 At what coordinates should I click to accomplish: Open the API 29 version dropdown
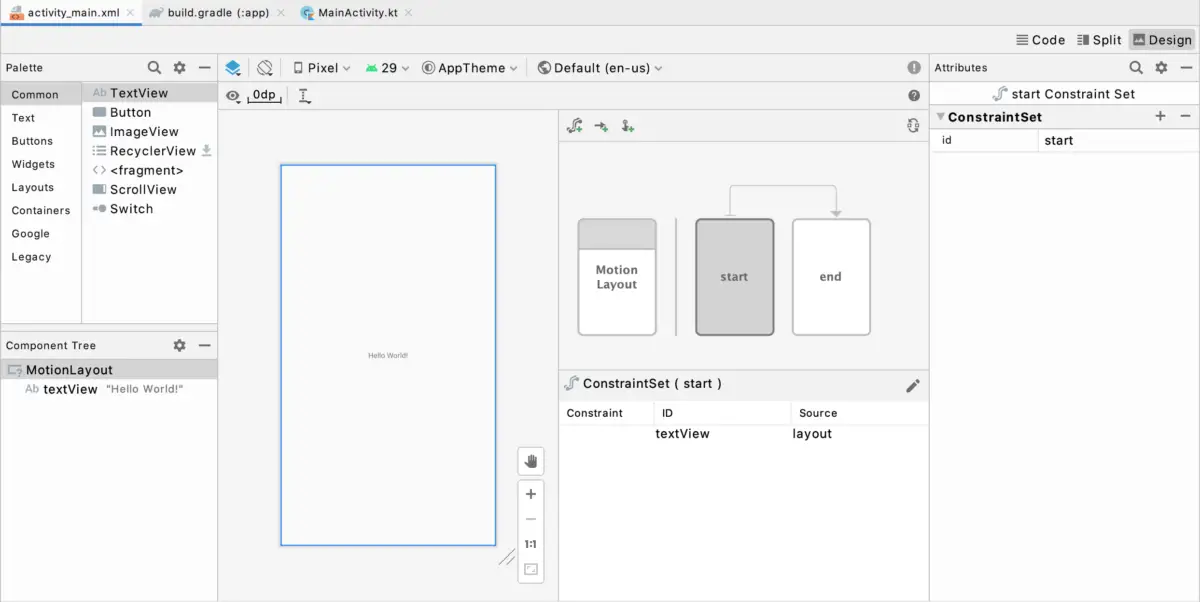pos(387,67)
